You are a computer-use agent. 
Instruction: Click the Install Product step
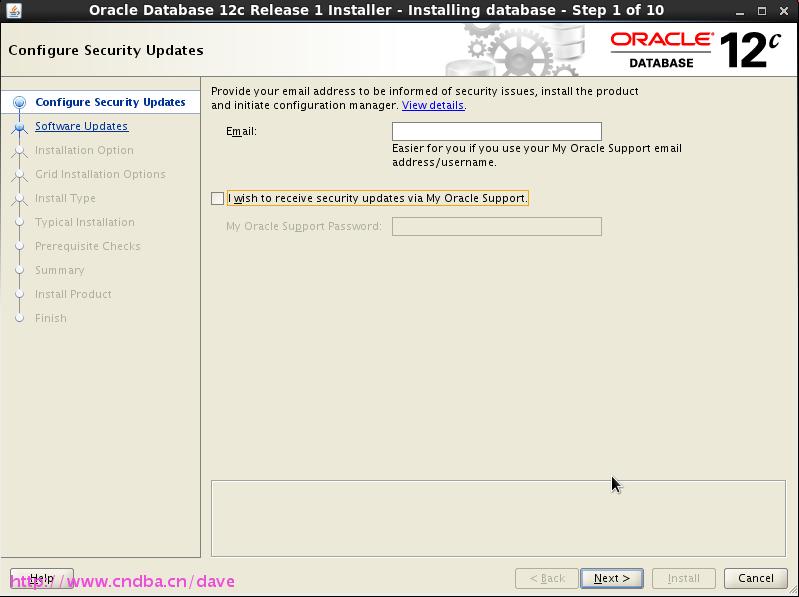73,294
